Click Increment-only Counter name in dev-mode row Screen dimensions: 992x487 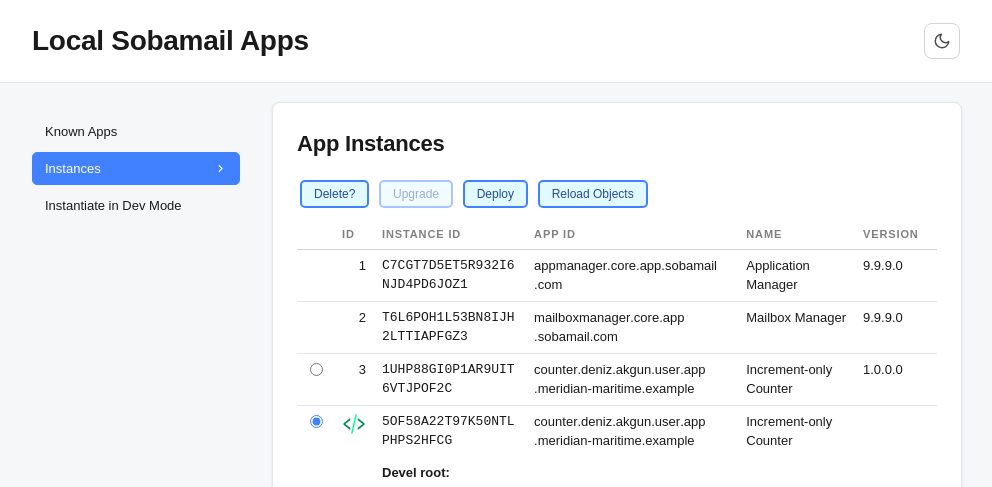click(789, 431)
